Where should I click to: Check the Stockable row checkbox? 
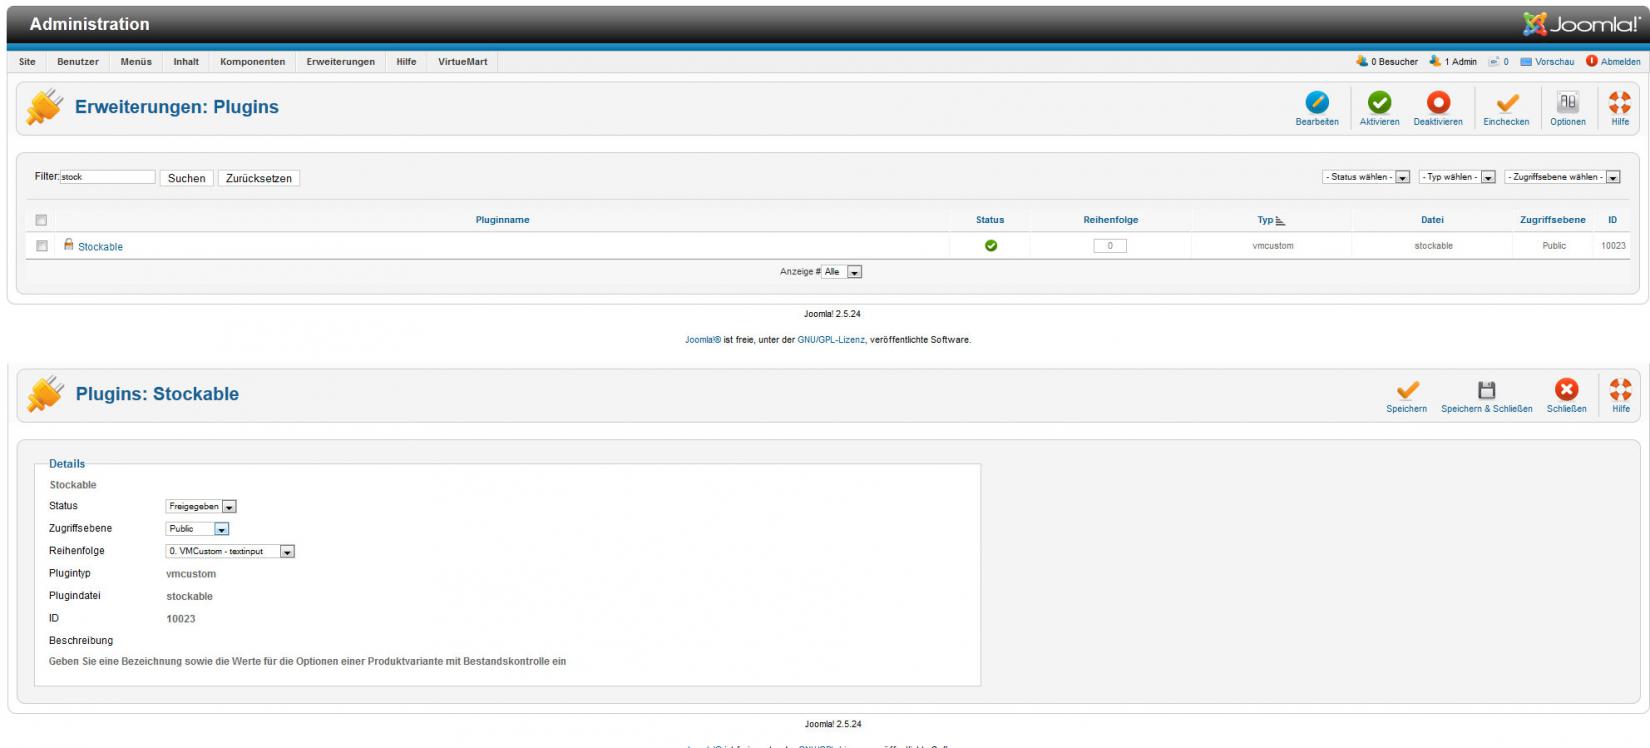41,246
